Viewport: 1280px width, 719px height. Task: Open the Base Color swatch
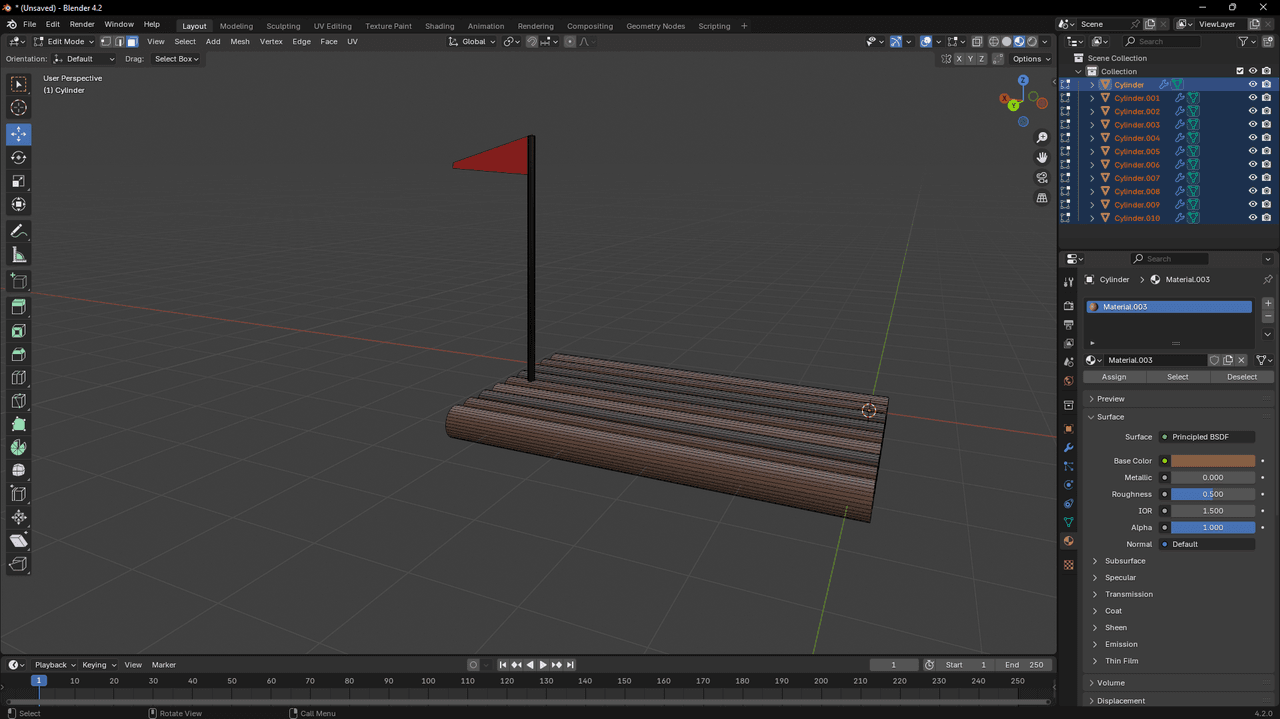coord(1213,461)
